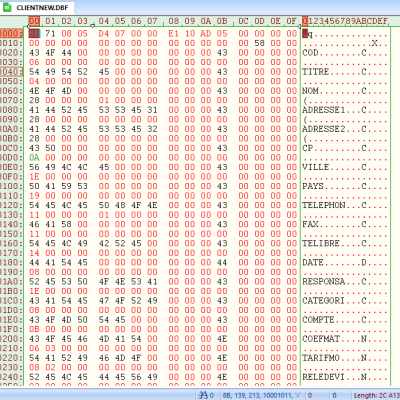This screenshot has height=400, width=400.
Task: Select the highlighted 8B byte in row 0000
Action: tap(34, 34)
